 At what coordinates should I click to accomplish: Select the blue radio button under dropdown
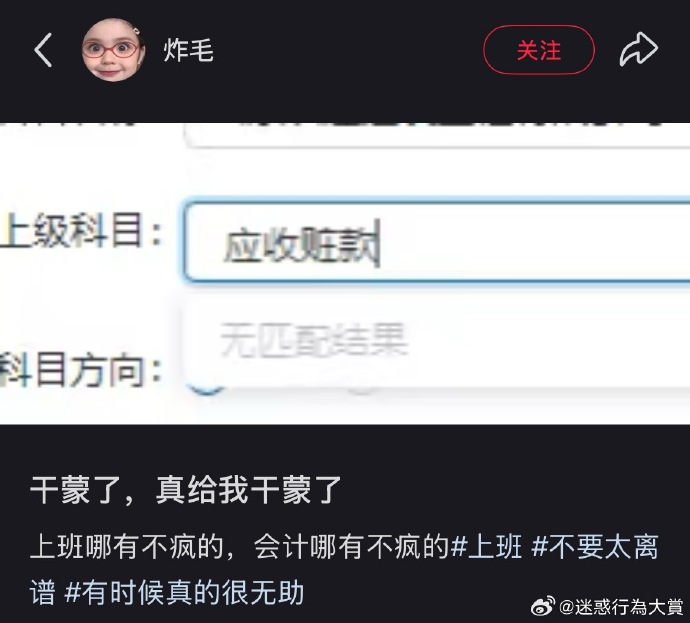207,389
